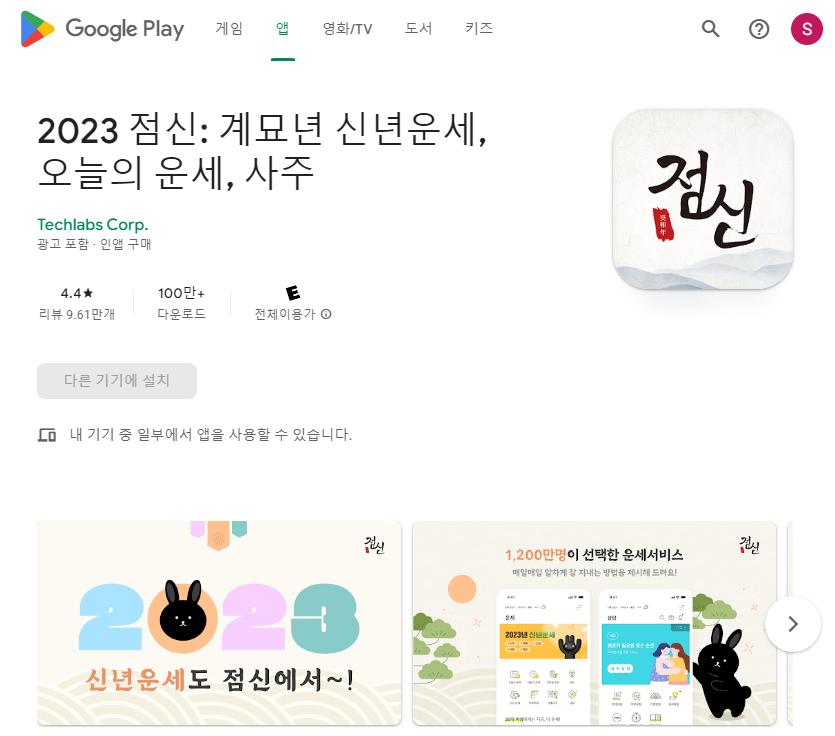Open the 4.4 star rating reviews

tap(77, 304)
